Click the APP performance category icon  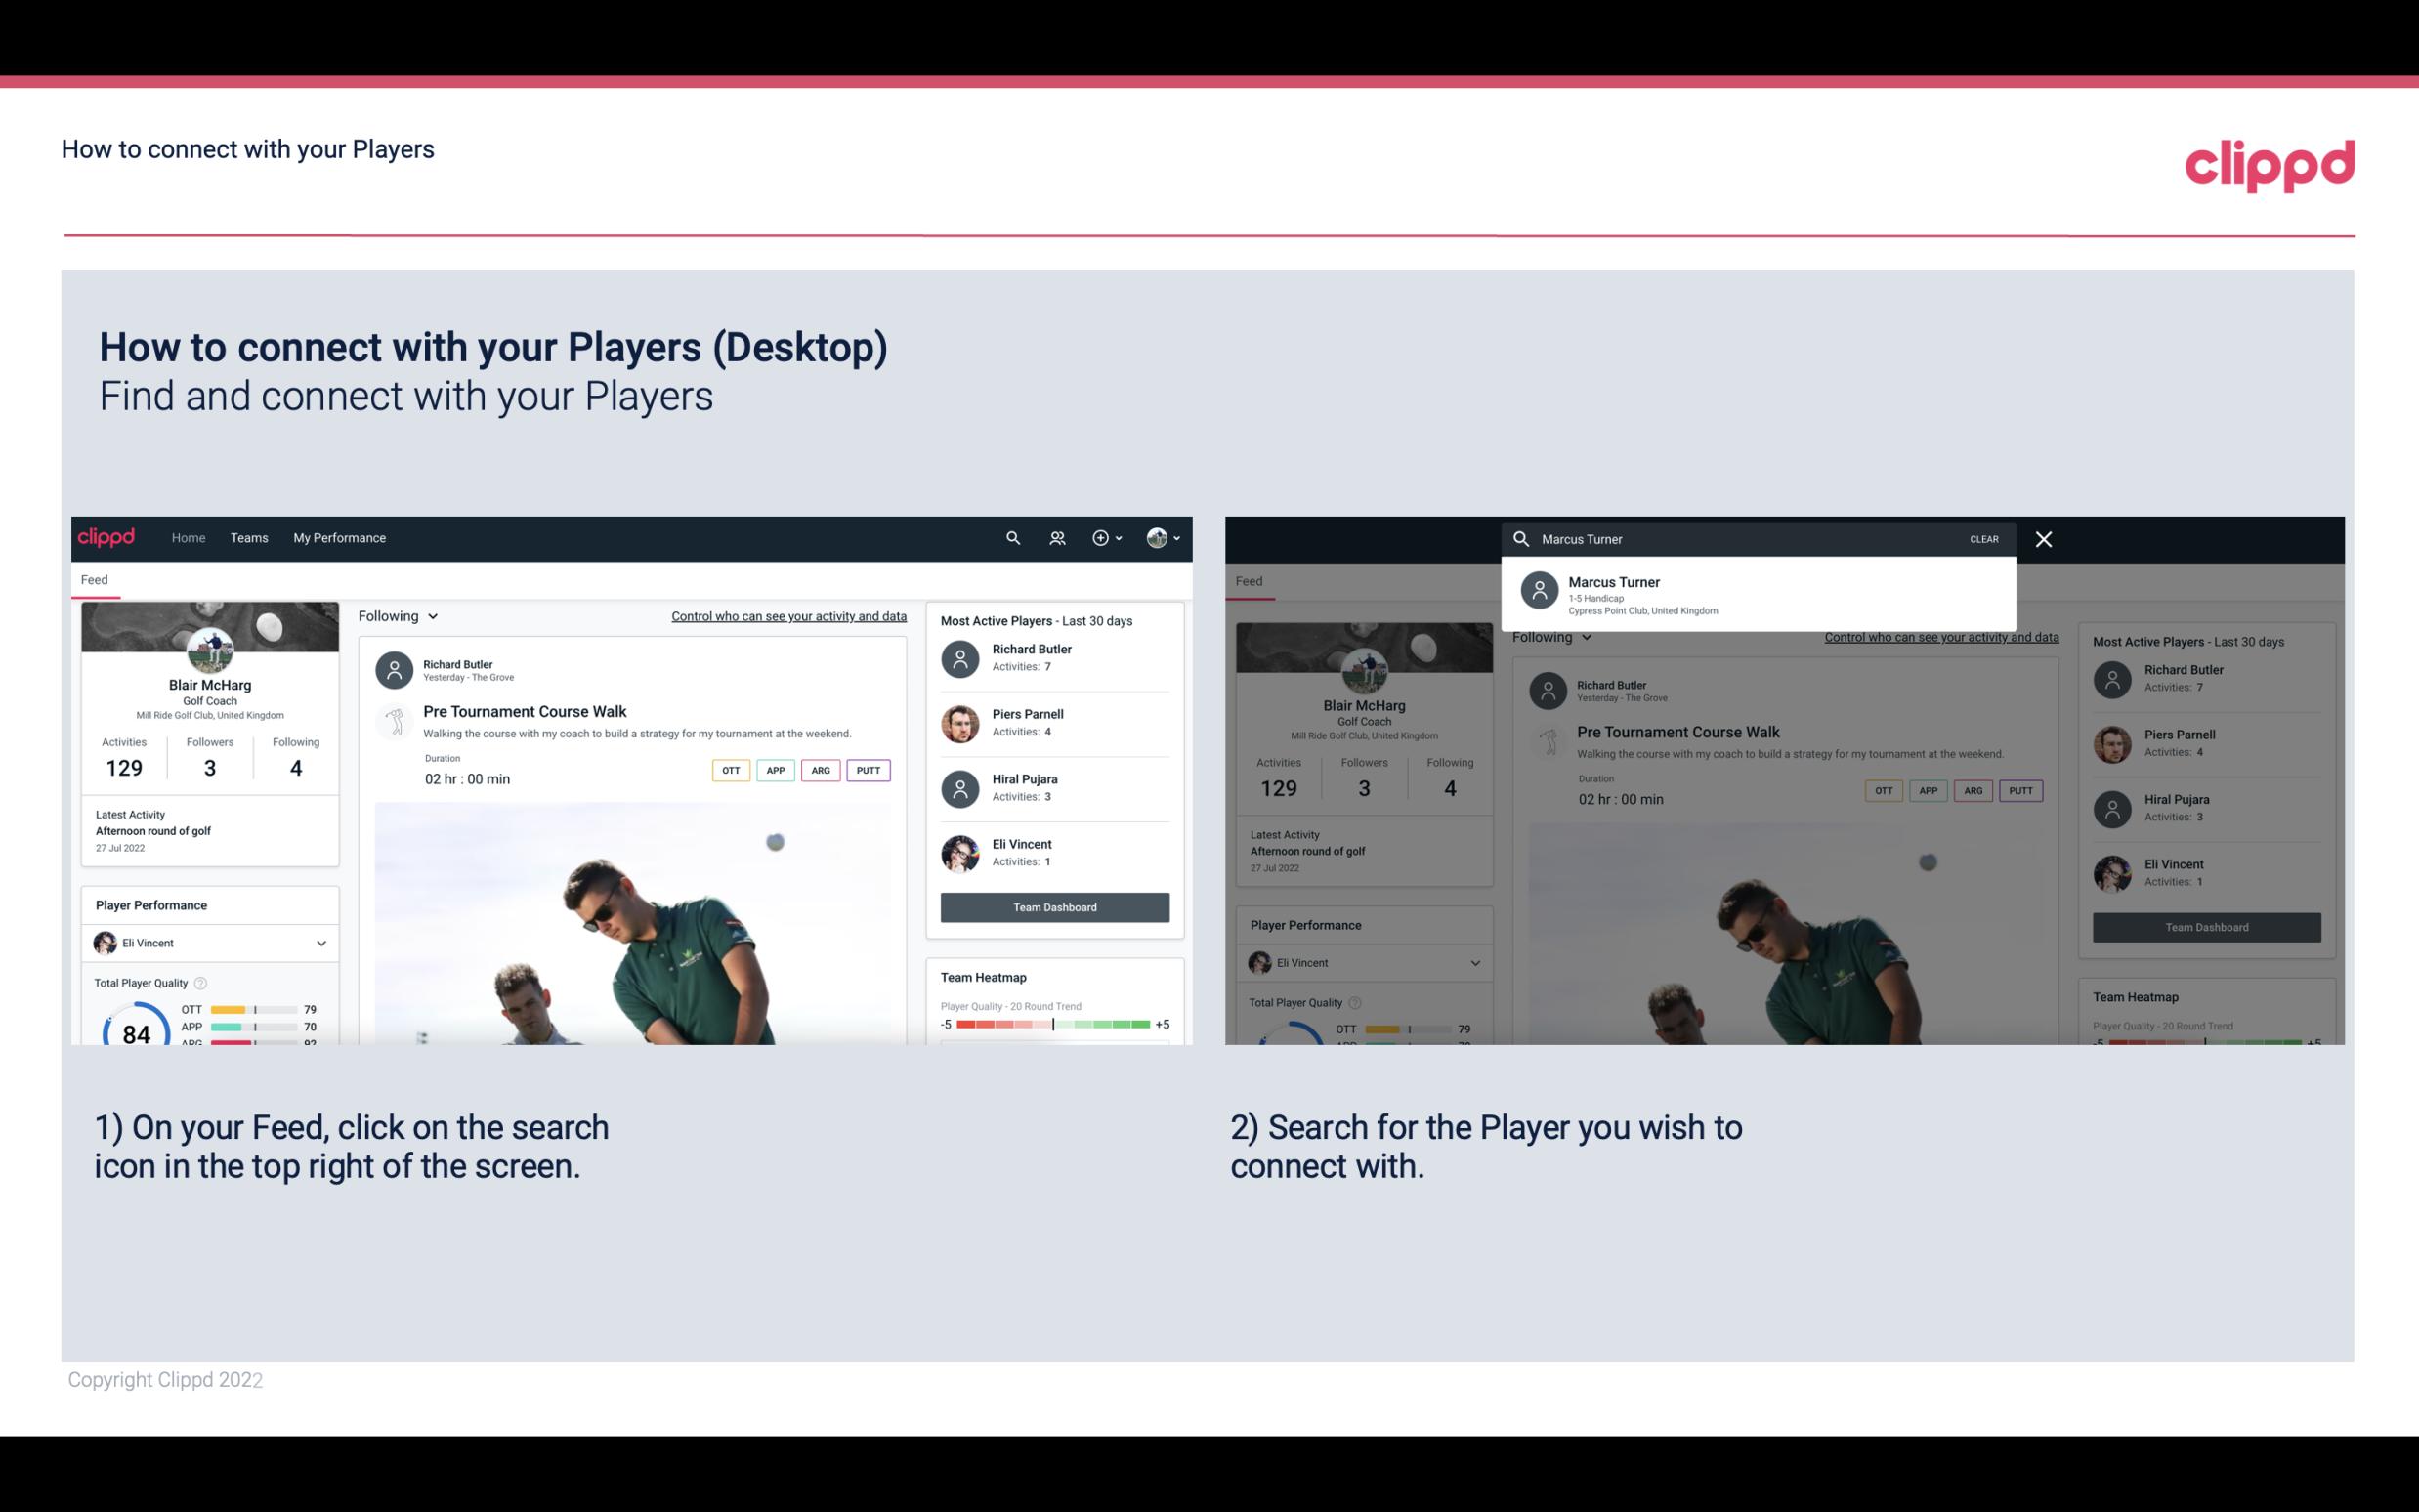coord(775,770)
